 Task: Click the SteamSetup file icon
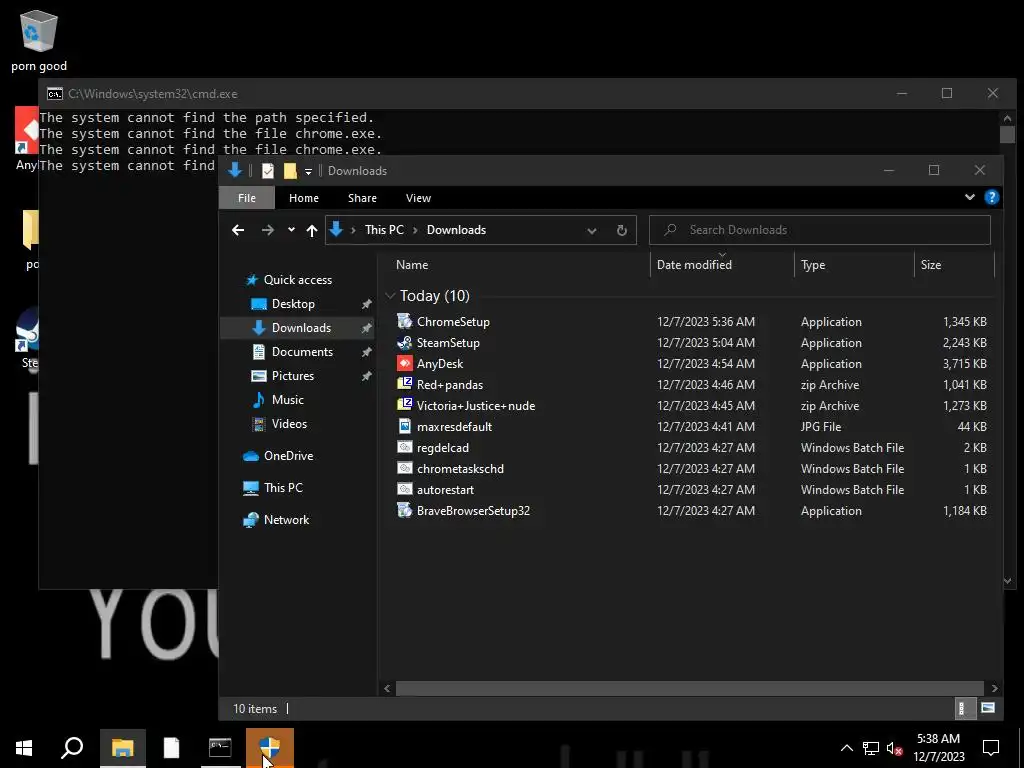405,342
